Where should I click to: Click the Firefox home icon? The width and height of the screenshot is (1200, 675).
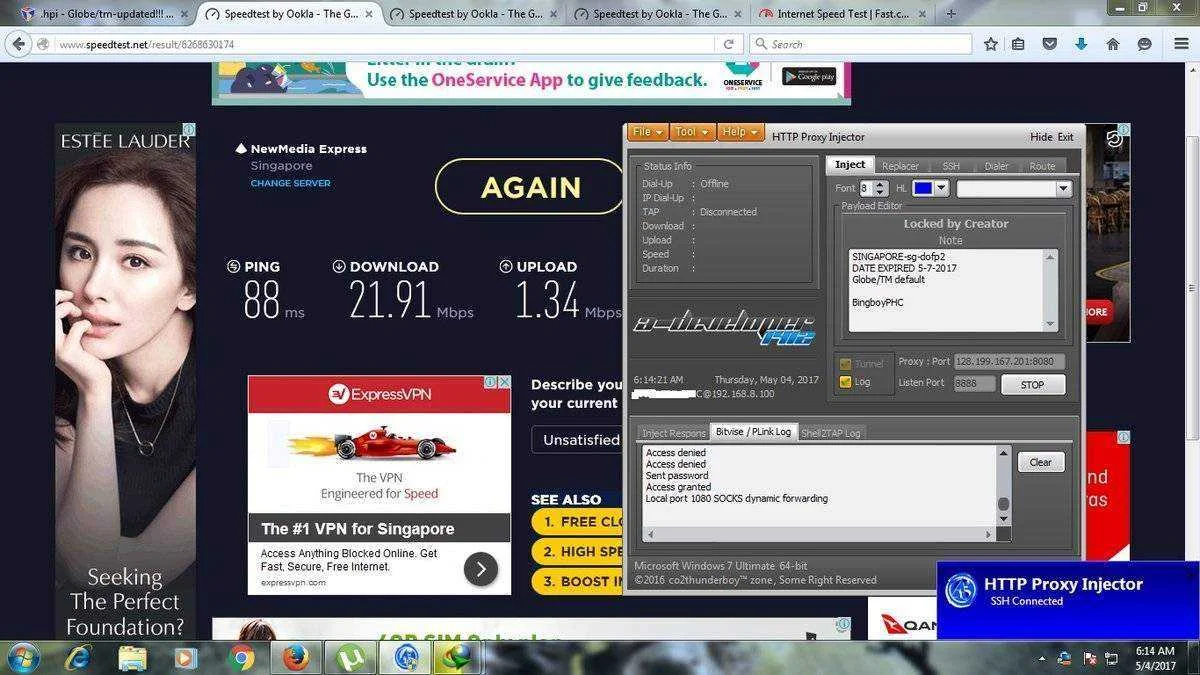pos(1113,44)
